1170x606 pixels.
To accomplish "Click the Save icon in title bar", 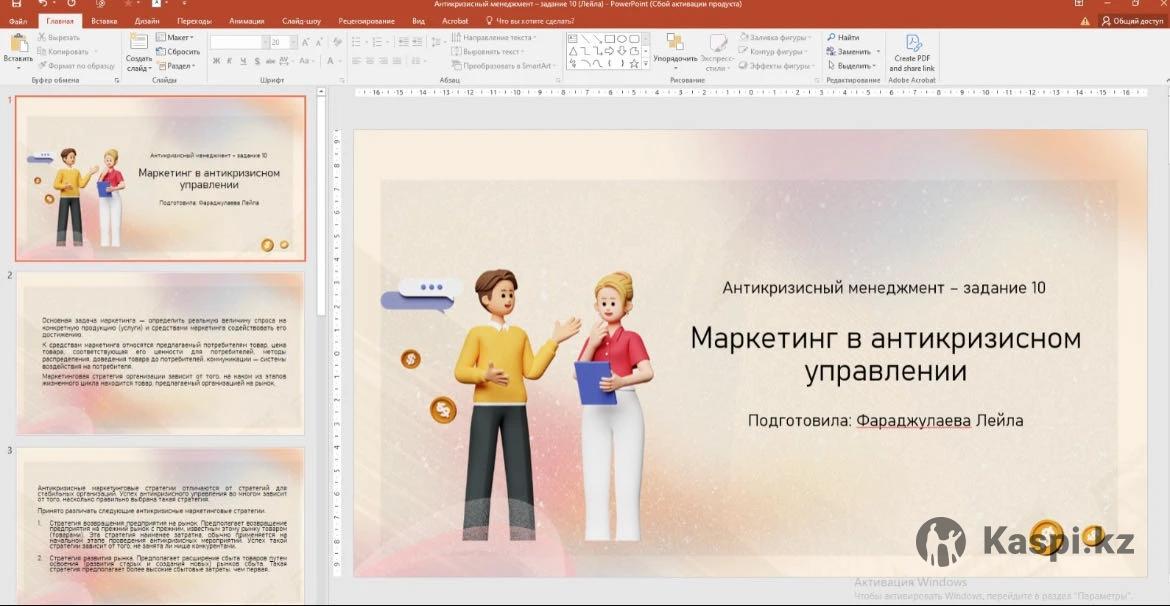I will (16, 4).
